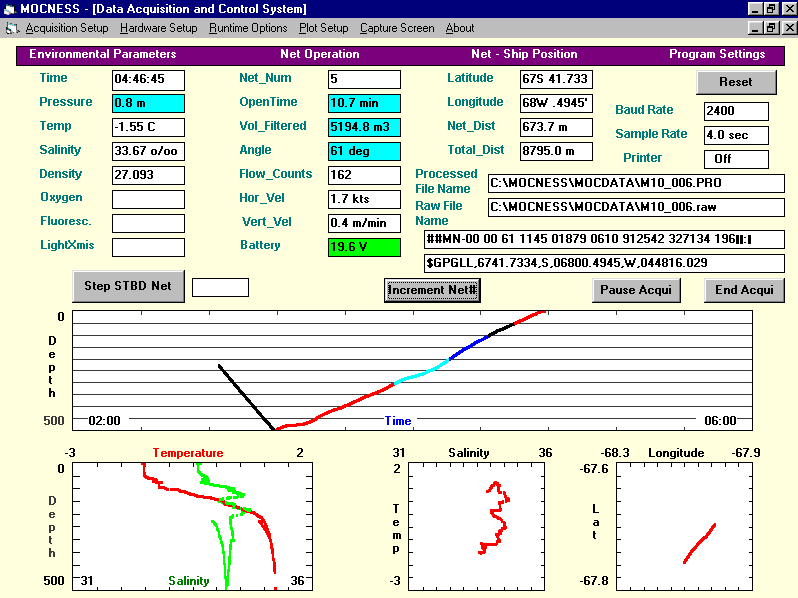Minimize the MOCNESS main window
Viewport: 798px width, 598px height.
point(755,9)
